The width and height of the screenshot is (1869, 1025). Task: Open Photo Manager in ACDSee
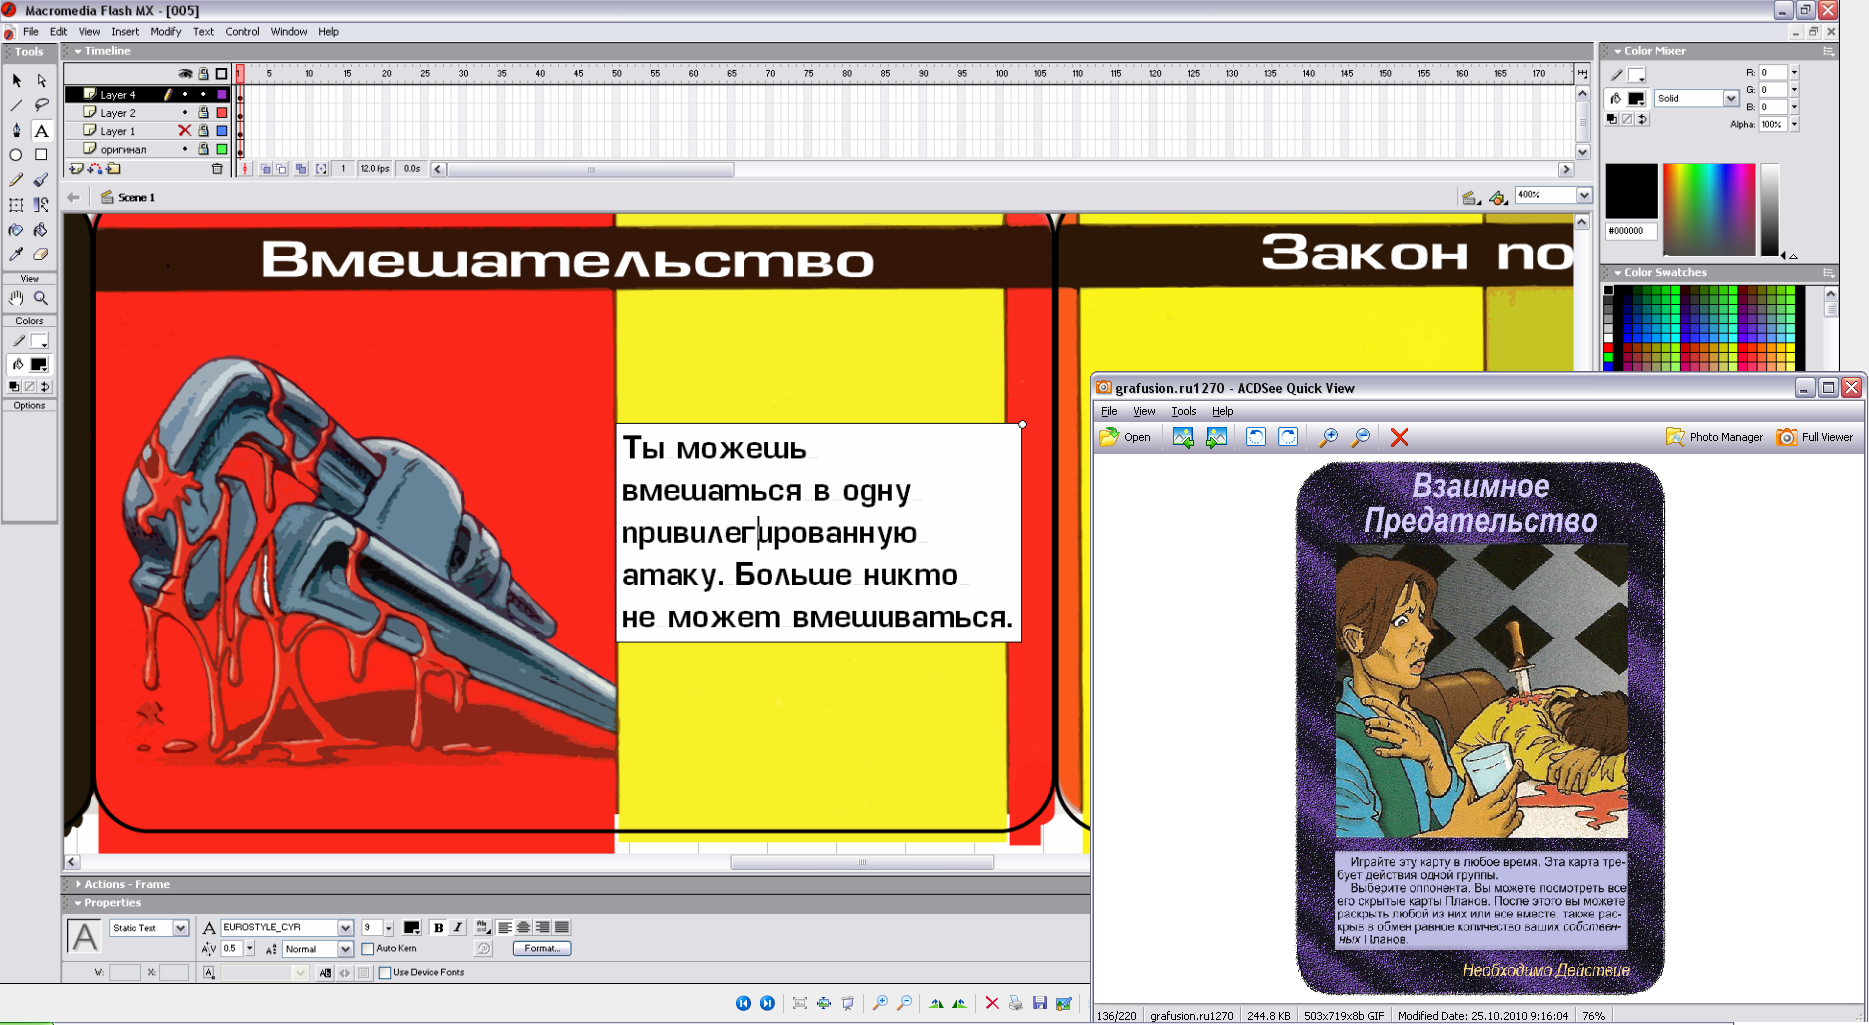coord(1714,437)
